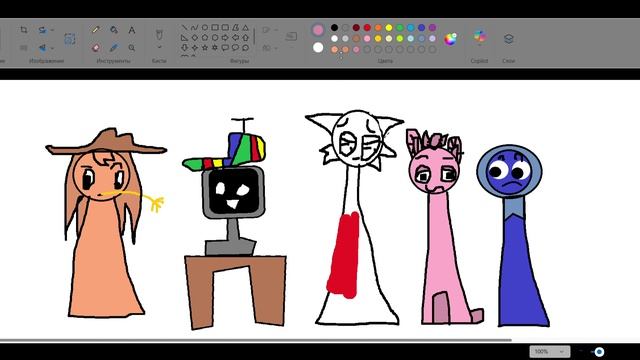
Task: Open the Edit colors rainbow wheel
Action: (x=451, y=39)
